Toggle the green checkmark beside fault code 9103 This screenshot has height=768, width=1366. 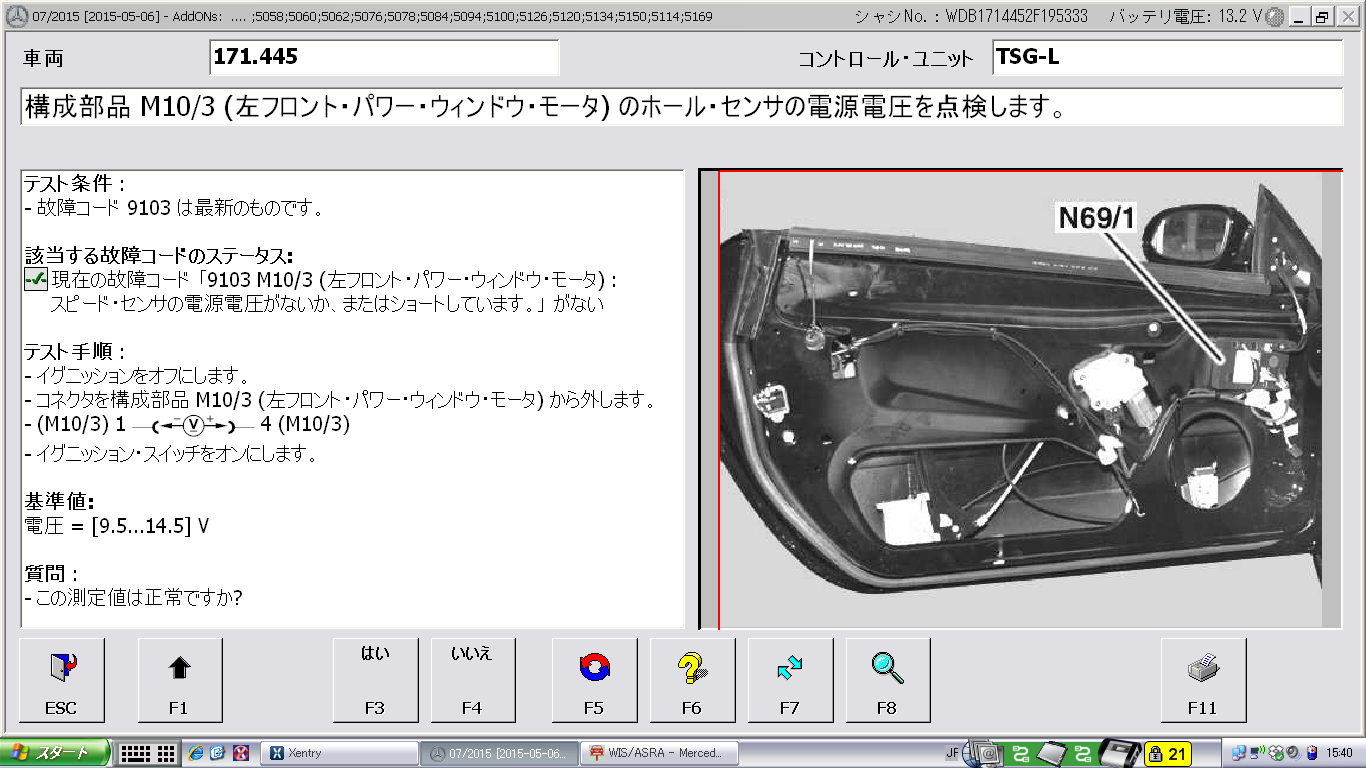(x=34, y=281)
